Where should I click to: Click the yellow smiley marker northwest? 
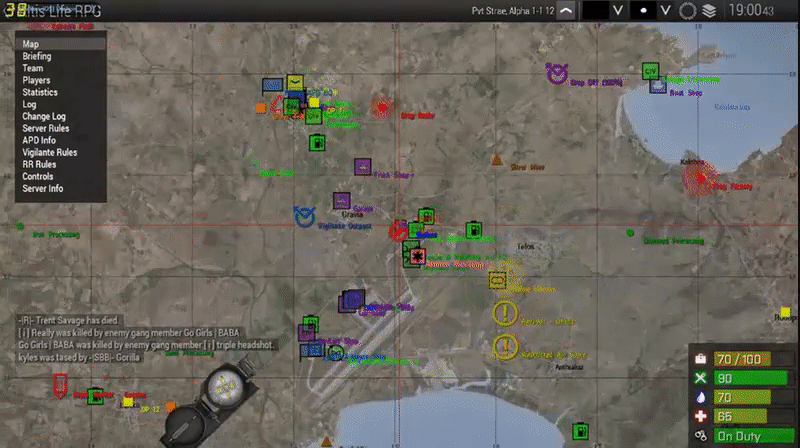click(295, 82)
